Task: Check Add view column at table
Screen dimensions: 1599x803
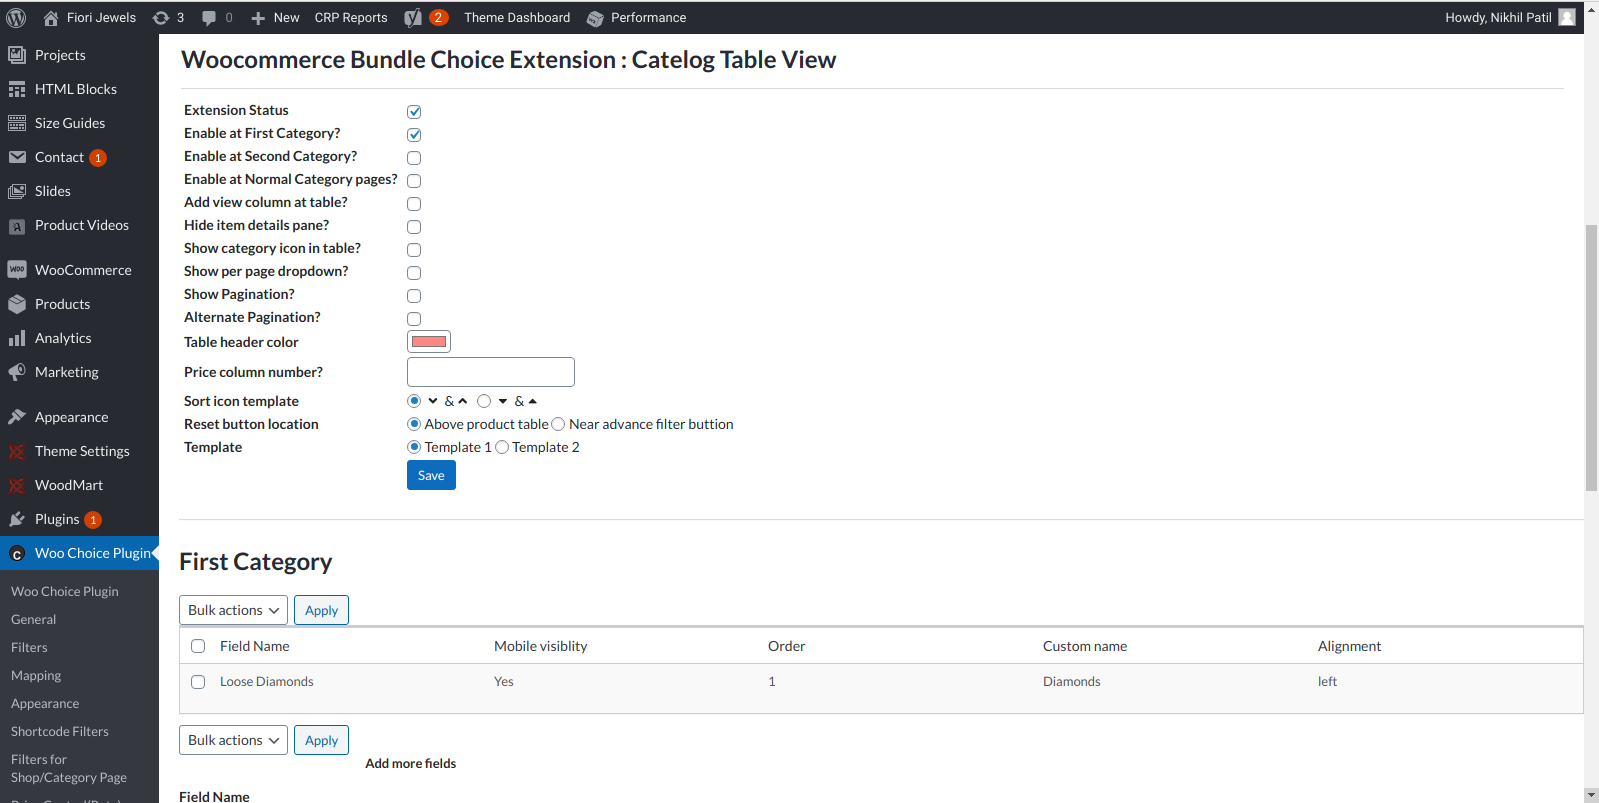Action: (x=414, y=204)
